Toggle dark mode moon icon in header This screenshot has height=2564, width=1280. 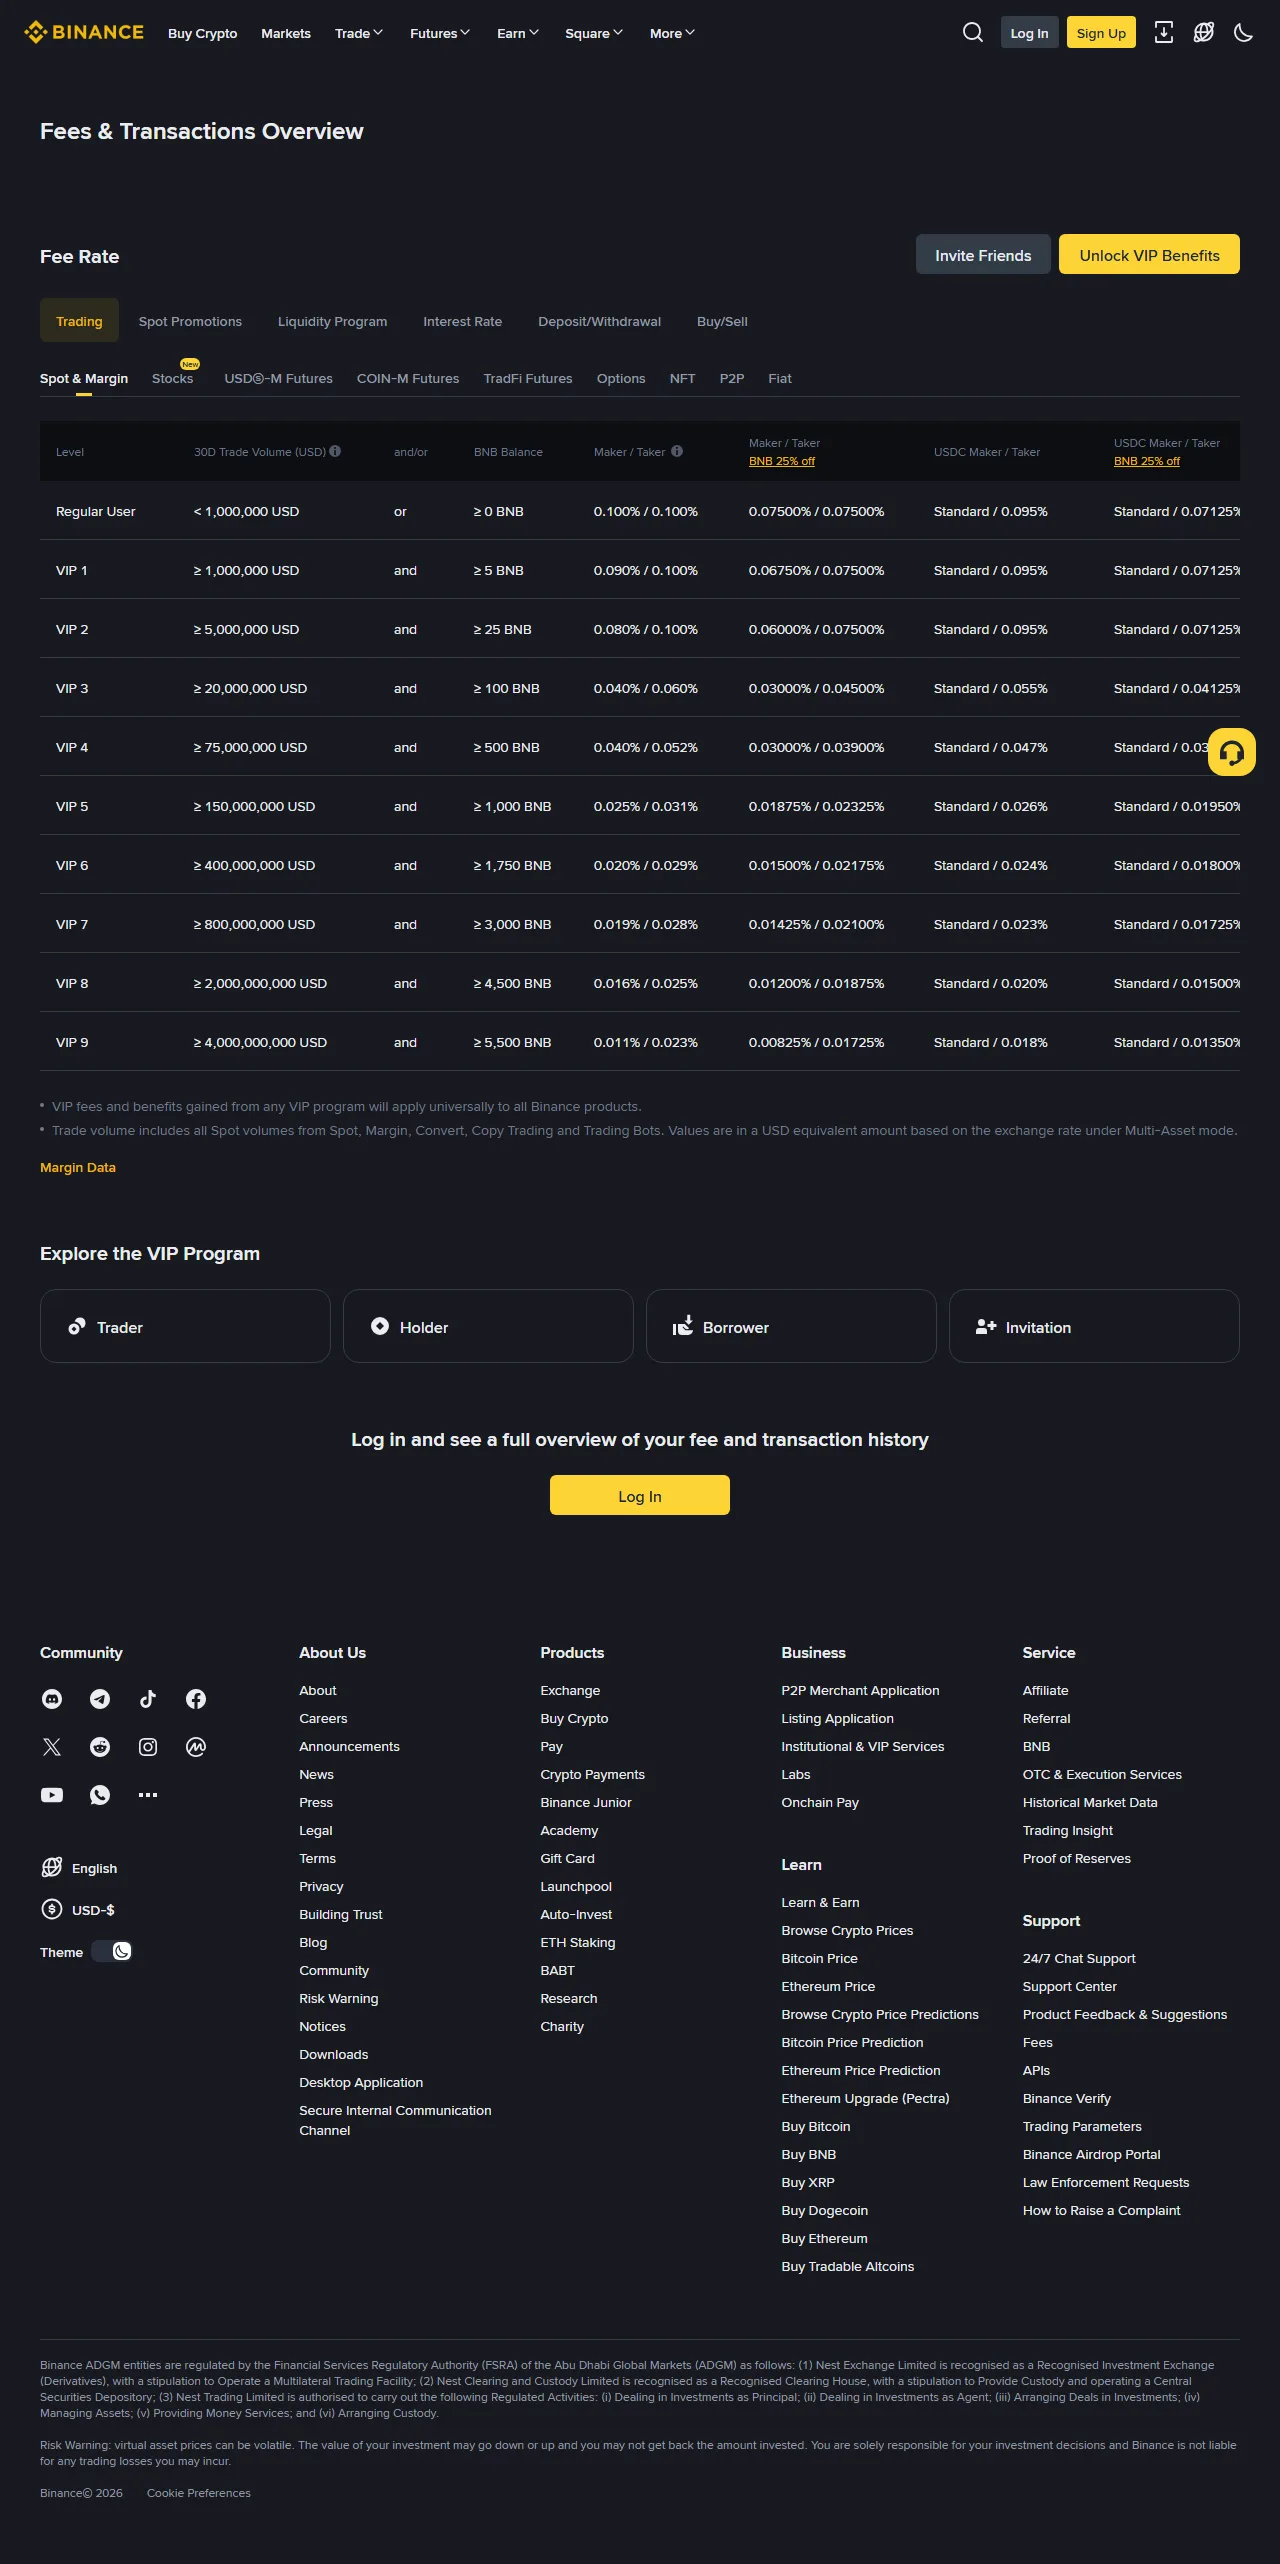pos(1244,32)
